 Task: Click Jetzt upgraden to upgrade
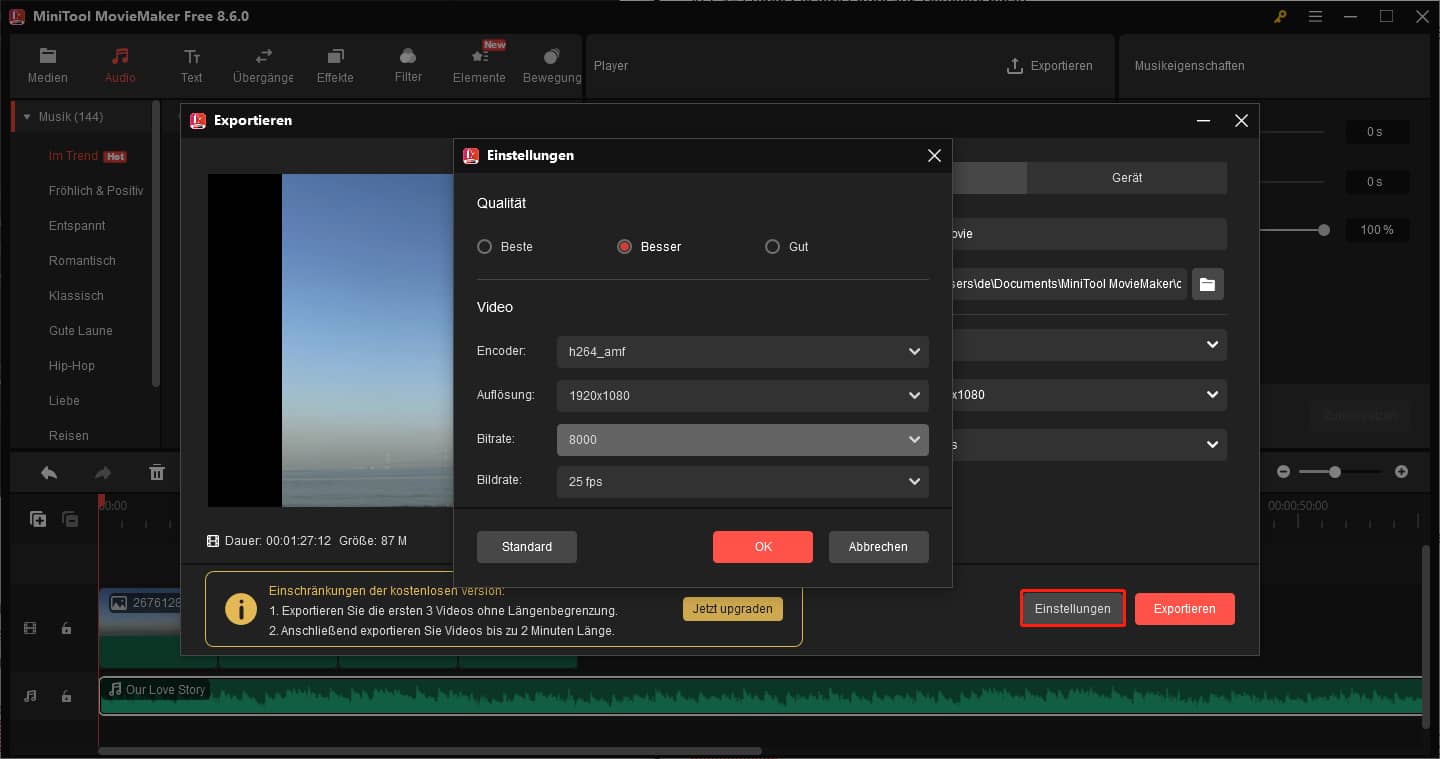point(733,608)
